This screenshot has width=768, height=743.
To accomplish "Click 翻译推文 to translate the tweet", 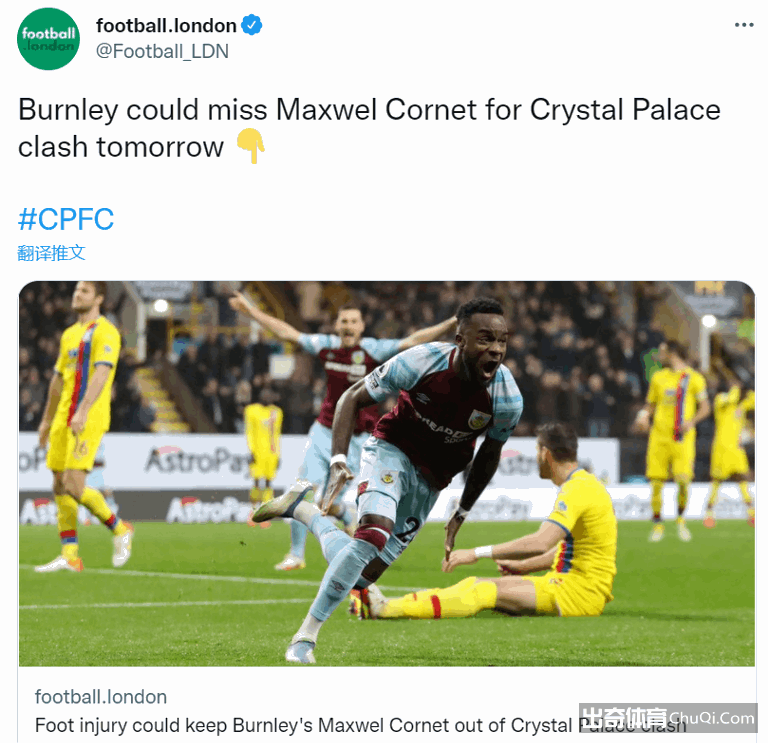I will pyautogui.click(x=51, y=253).
